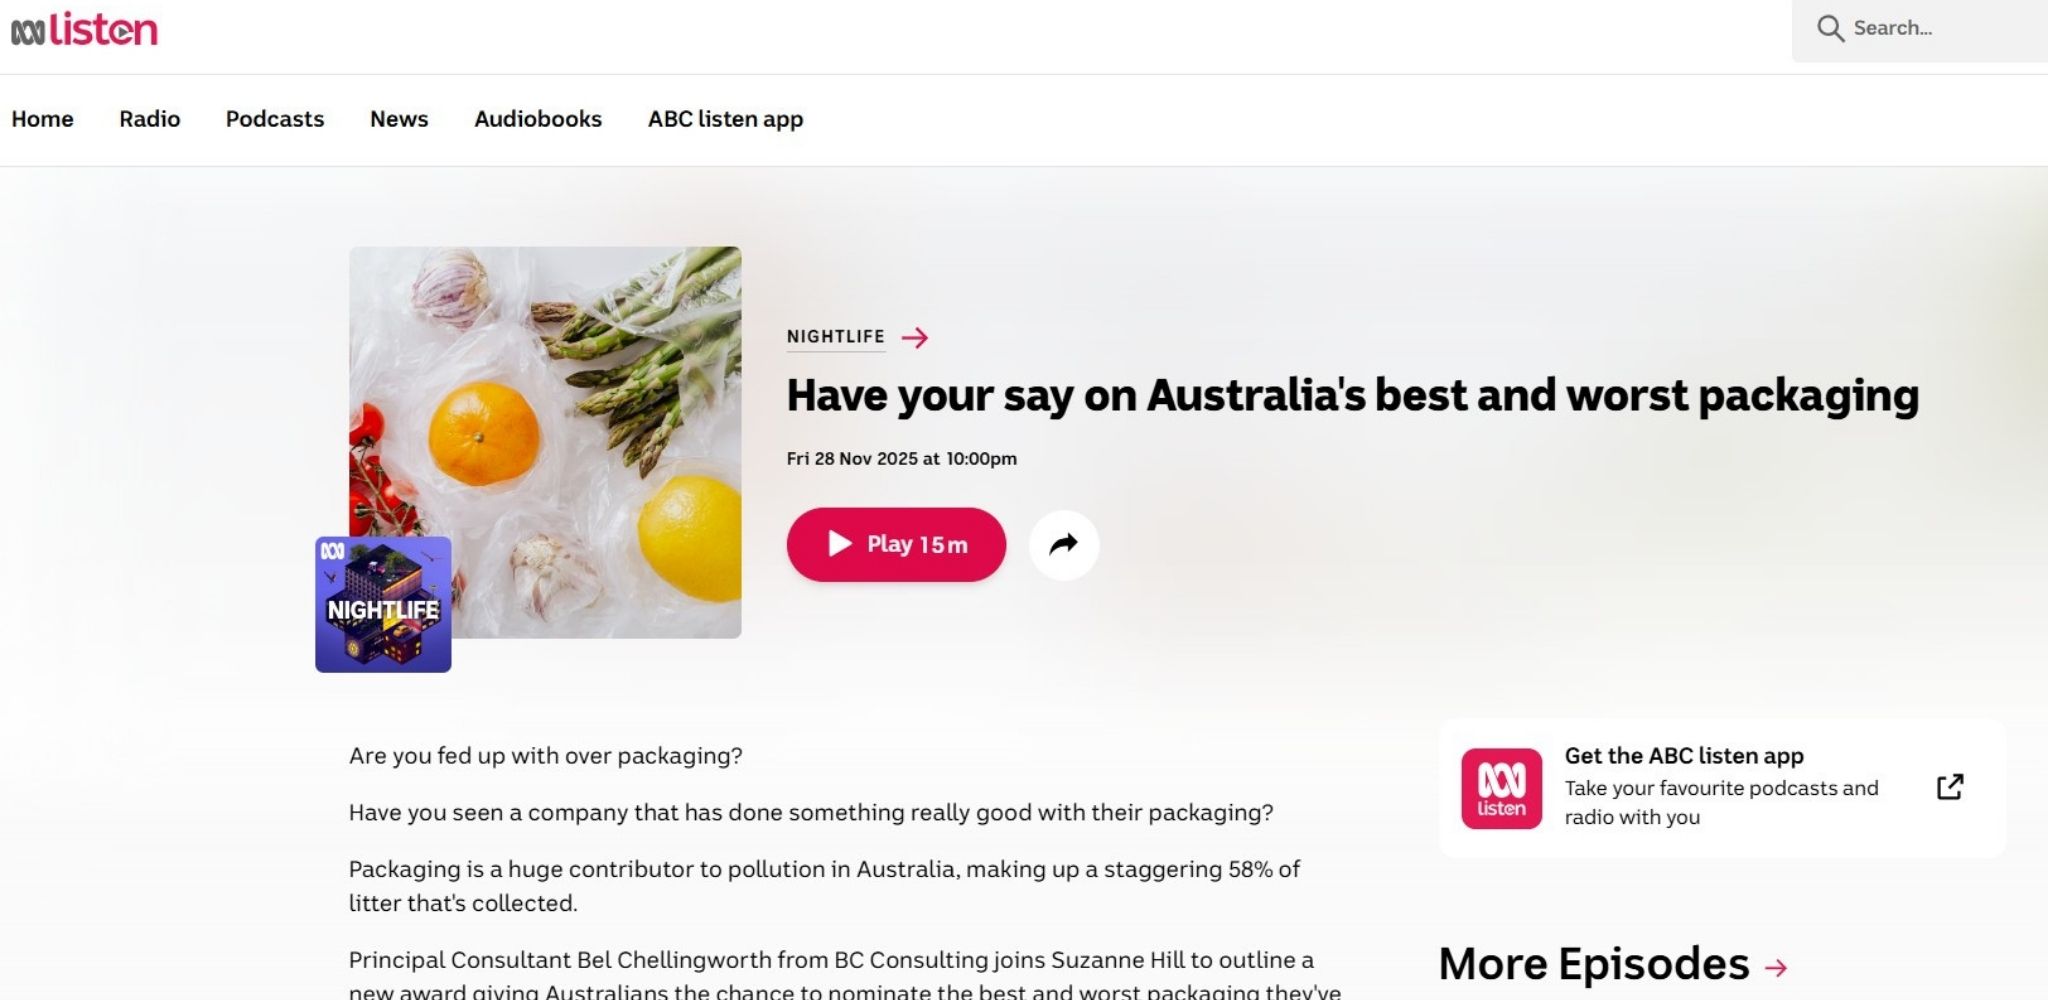Screen dimensions: 2048x1000
Task: Click the arrow next to NIGHTLIFE
Action: click(x=914, y=338)
